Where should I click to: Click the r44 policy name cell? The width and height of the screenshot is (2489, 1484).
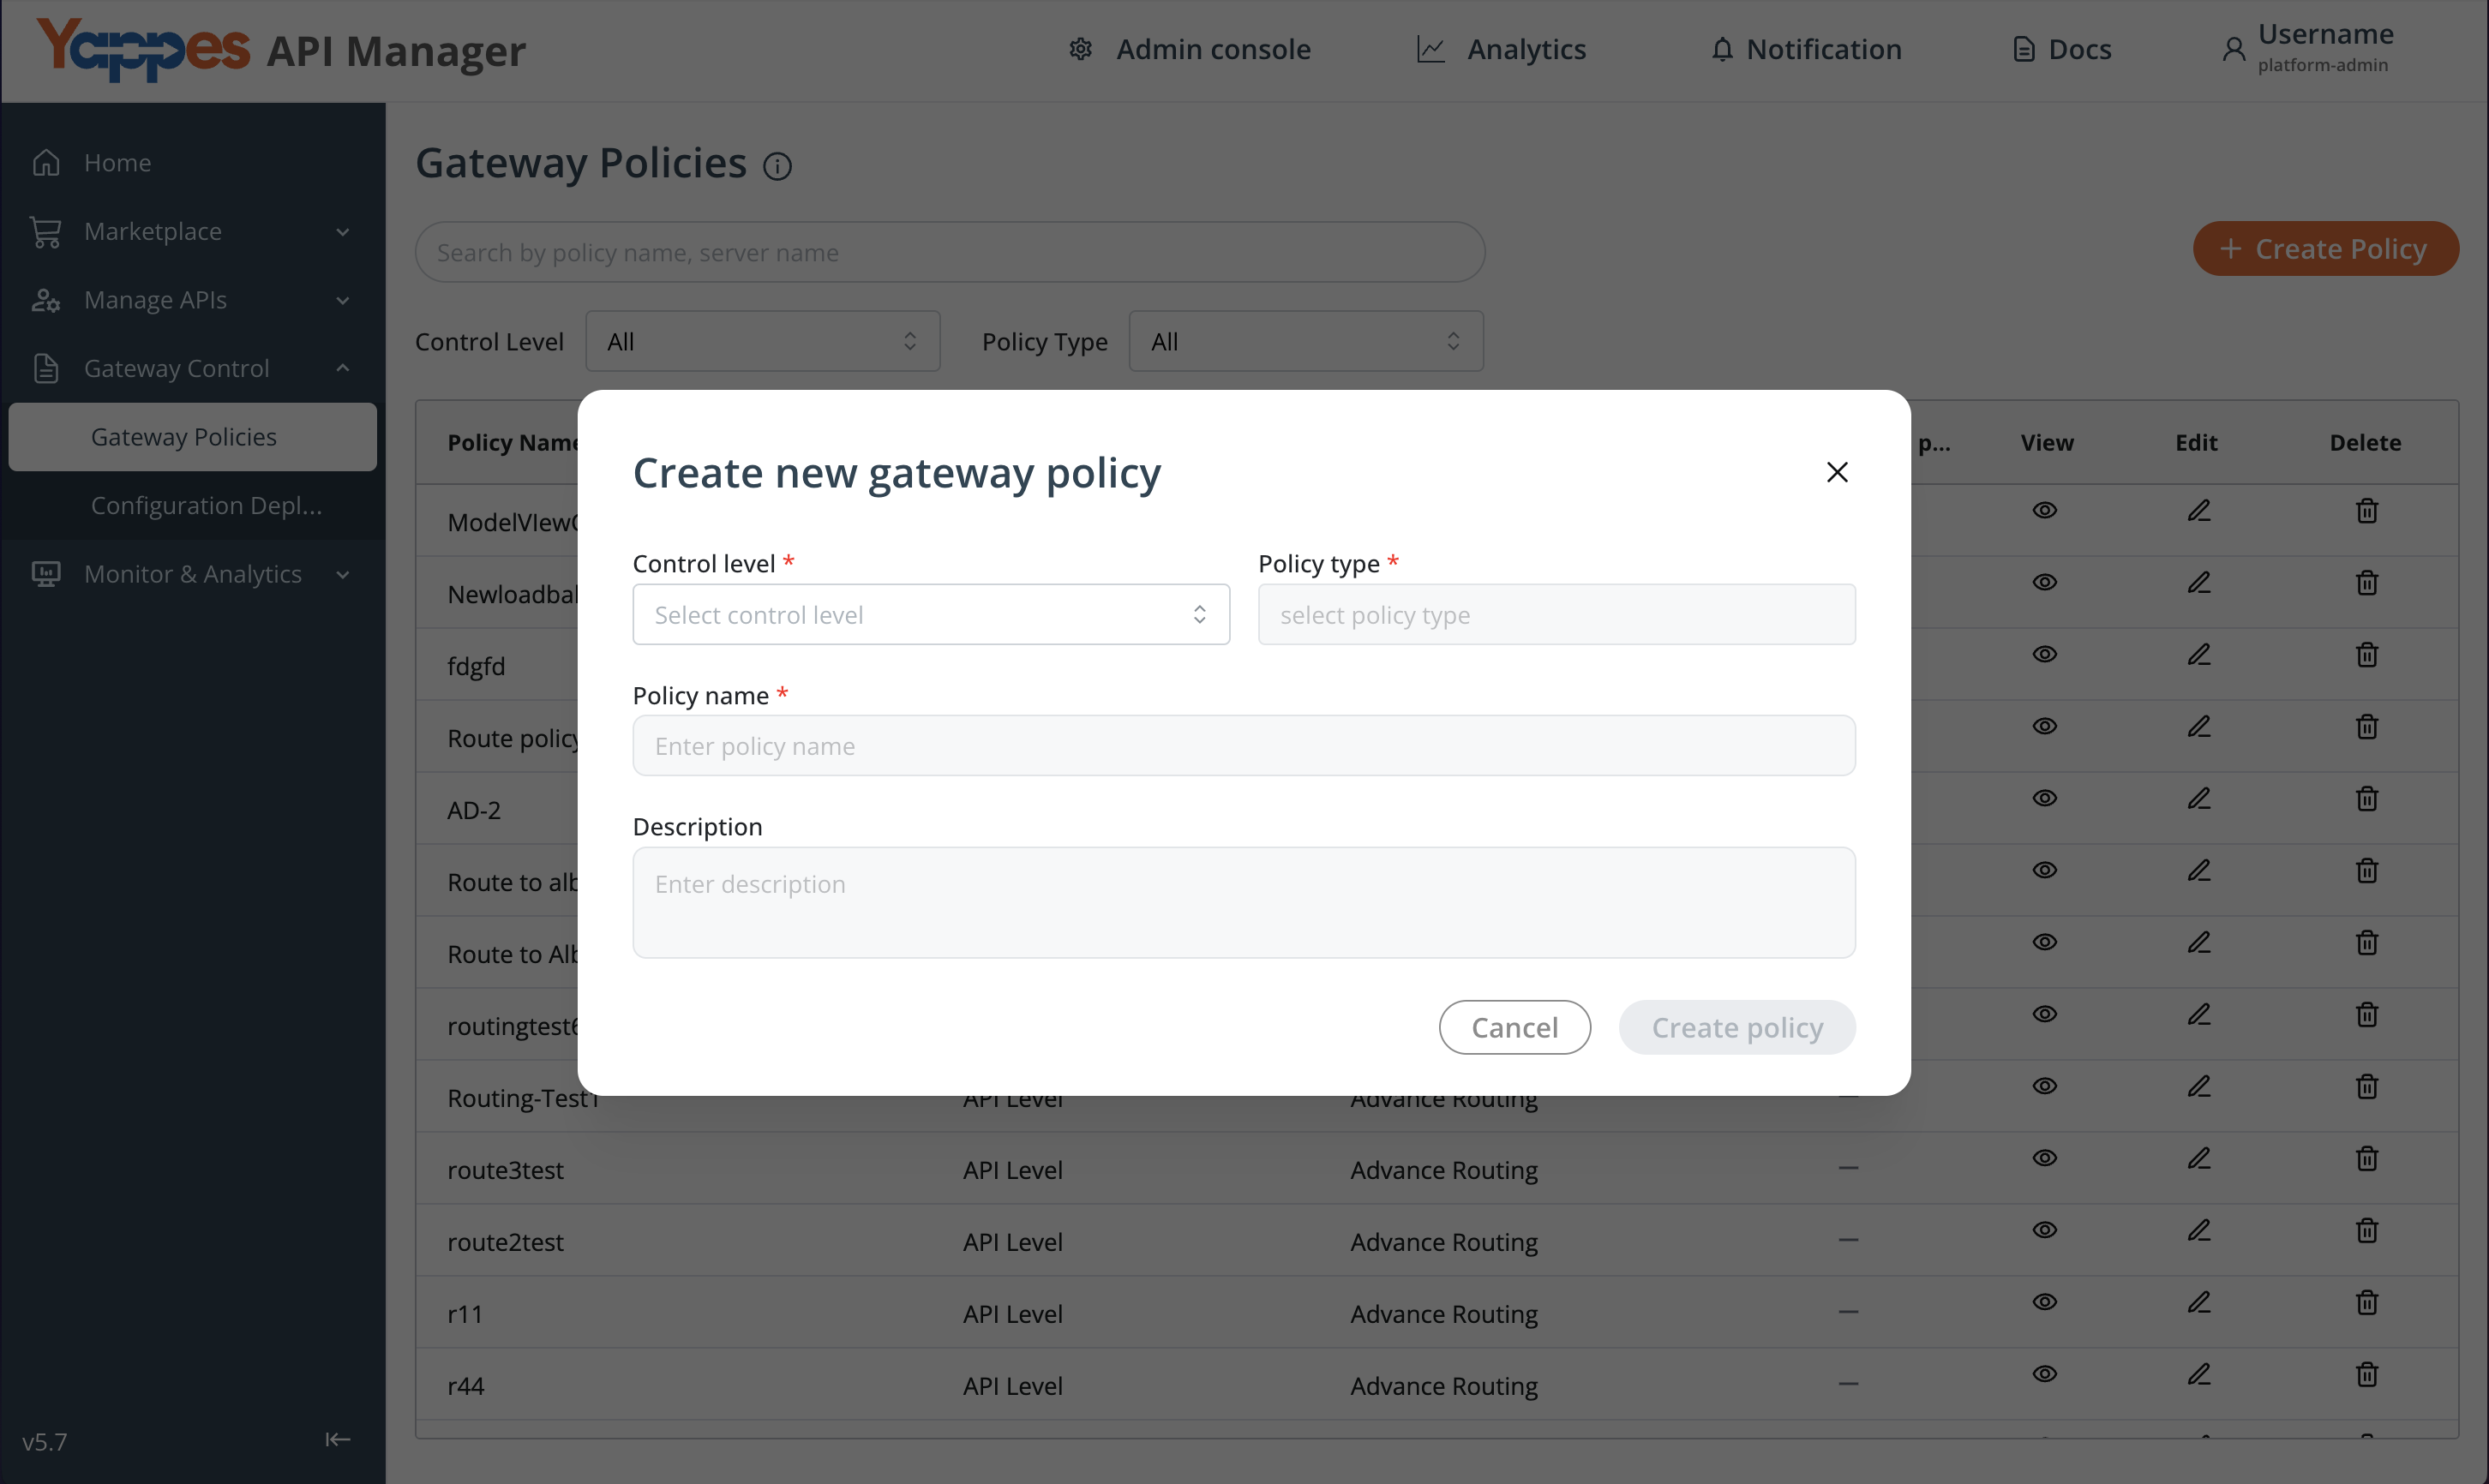click(465, 1386)
